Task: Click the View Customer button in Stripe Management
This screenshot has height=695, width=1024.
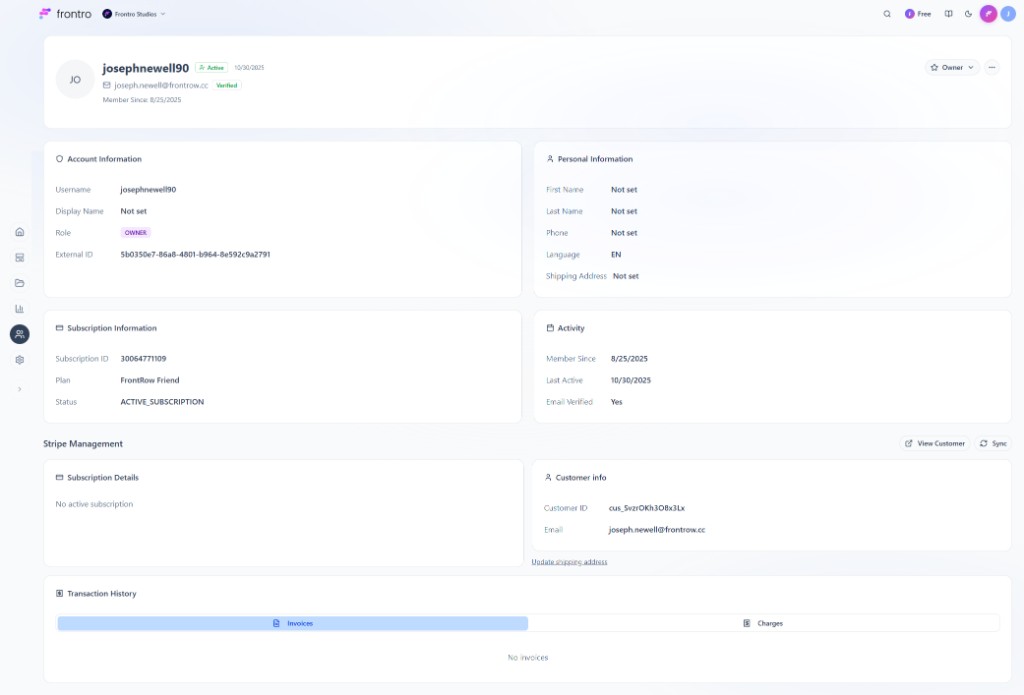Action: pyautogui.click(x=935, y=443)
